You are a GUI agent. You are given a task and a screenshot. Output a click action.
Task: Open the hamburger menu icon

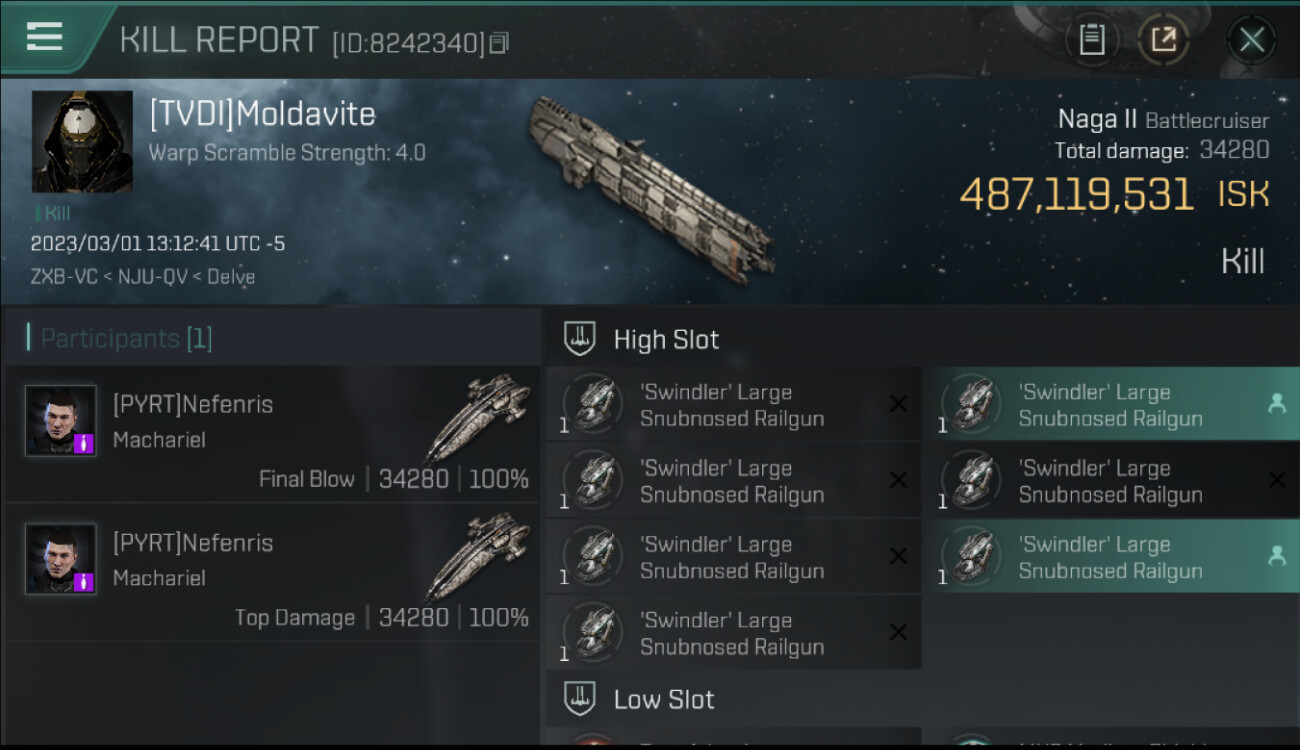[x=44, y=36]
